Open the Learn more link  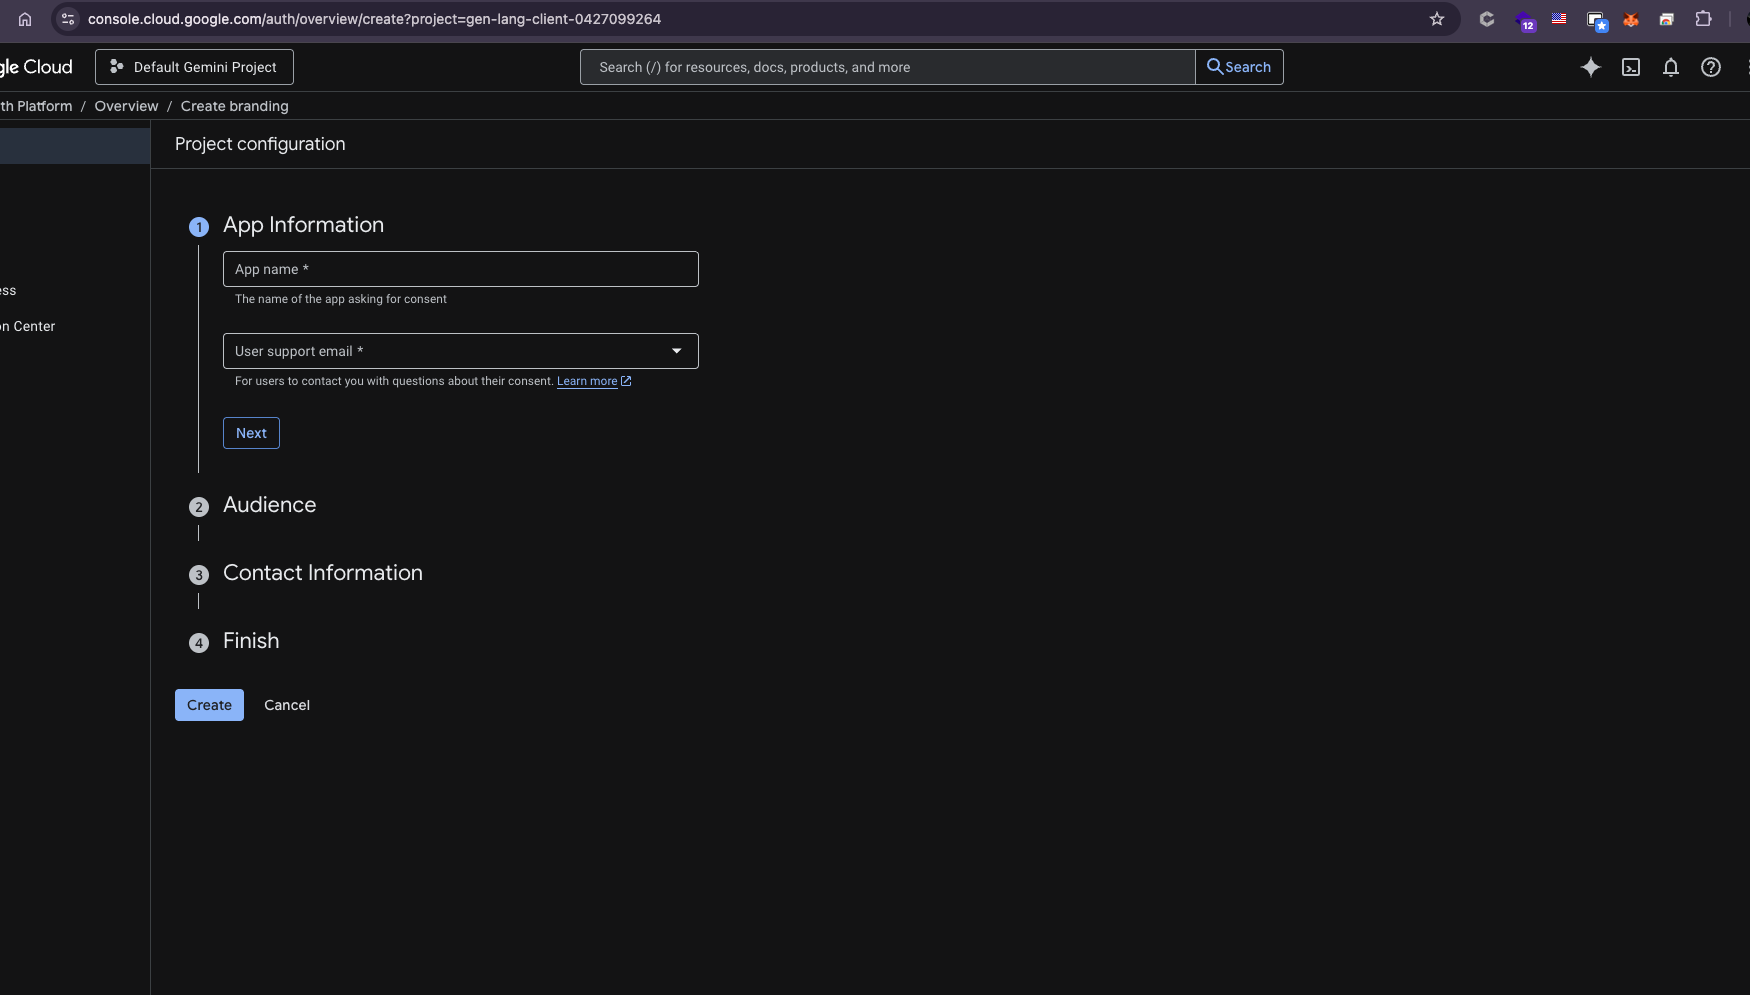(587, 381)
